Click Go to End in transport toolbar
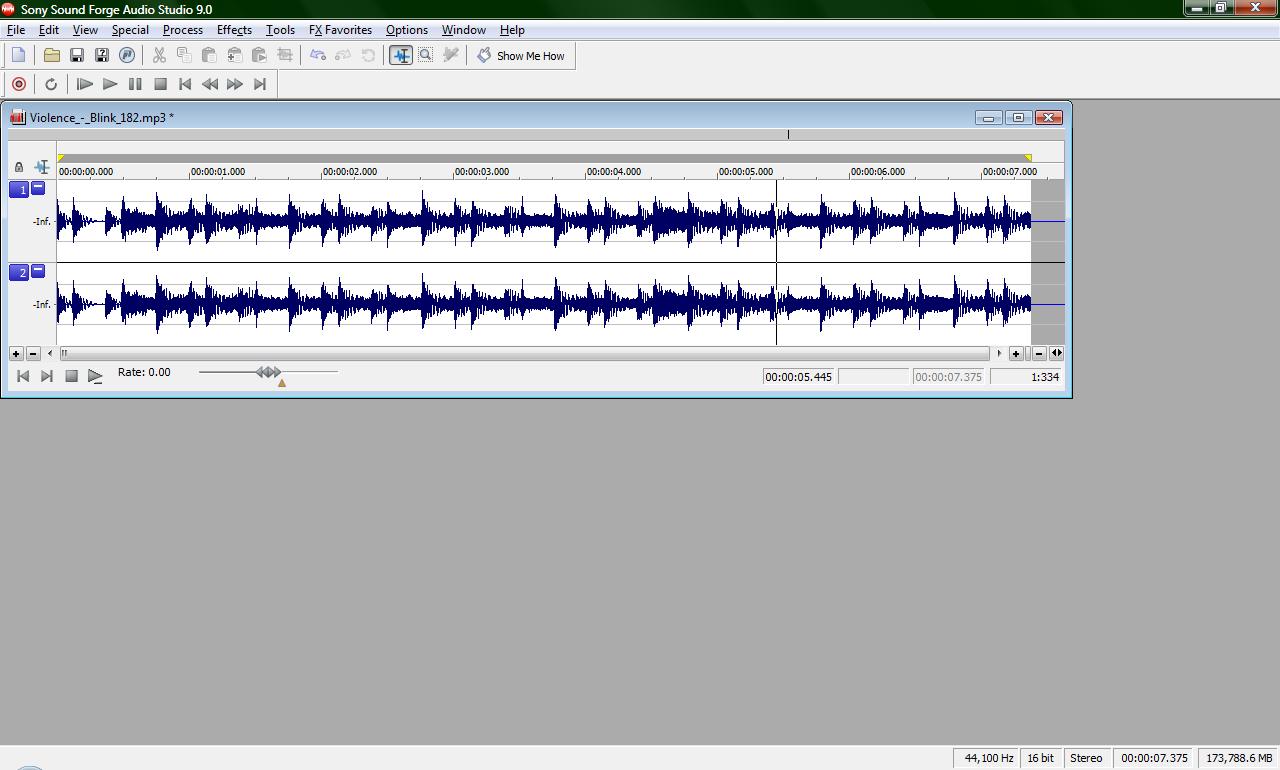The height and width of the screenshot is (770, 1280). [x=260, y=84]
